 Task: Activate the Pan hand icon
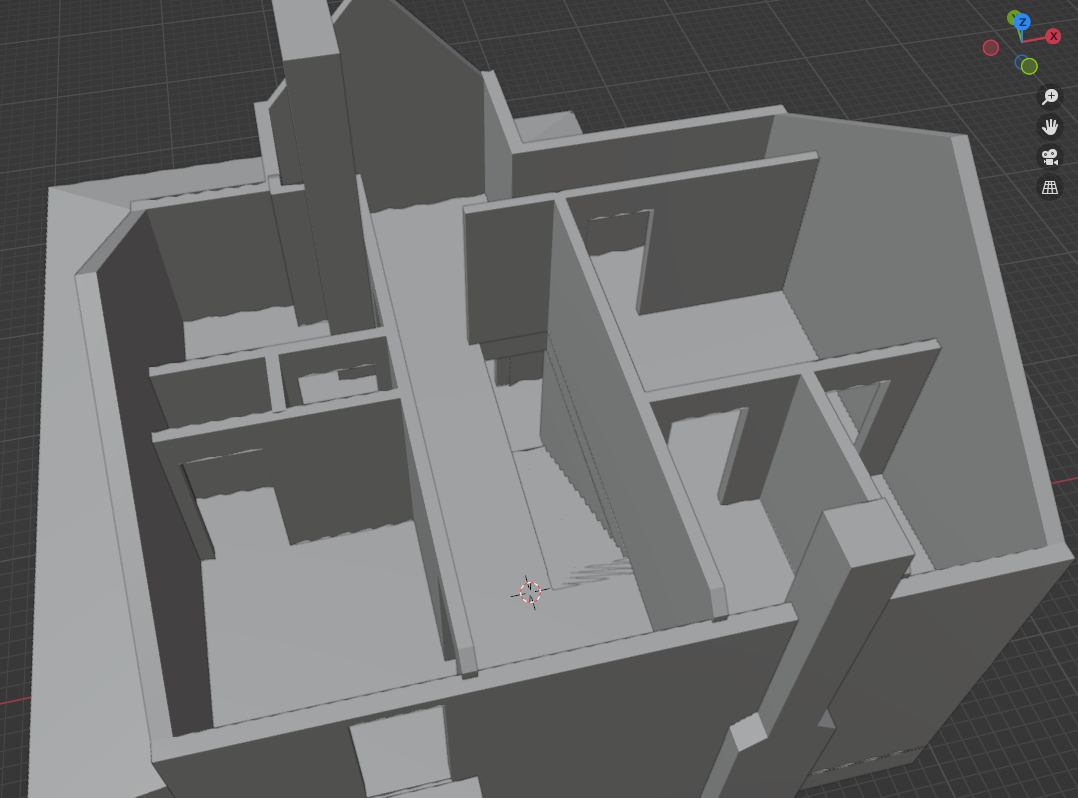[1050, 127]
